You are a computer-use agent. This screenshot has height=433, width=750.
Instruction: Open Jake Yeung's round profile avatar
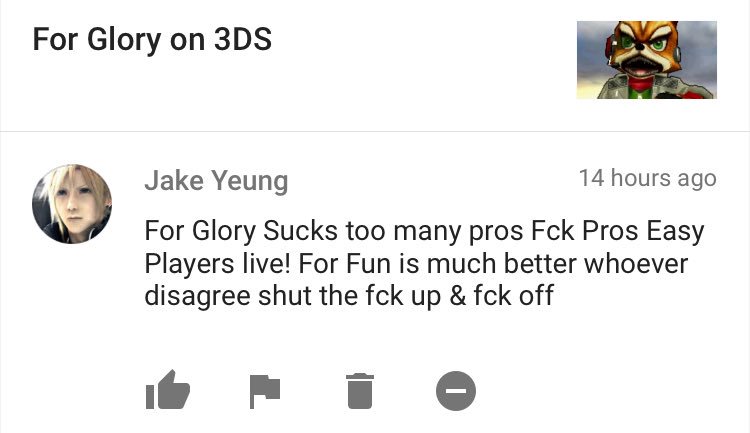click(x=72, y=204)
